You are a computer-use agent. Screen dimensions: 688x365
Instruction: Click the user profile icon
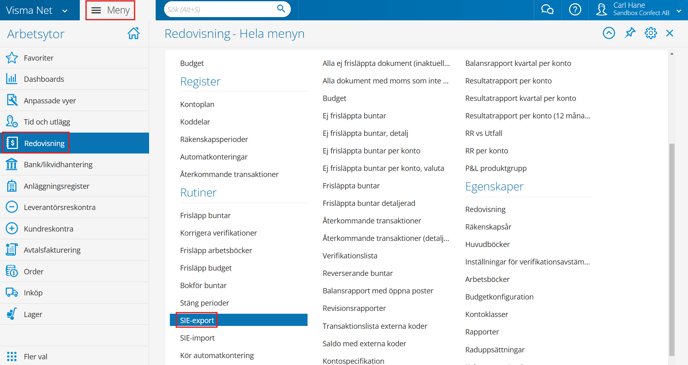pos(602,9)
